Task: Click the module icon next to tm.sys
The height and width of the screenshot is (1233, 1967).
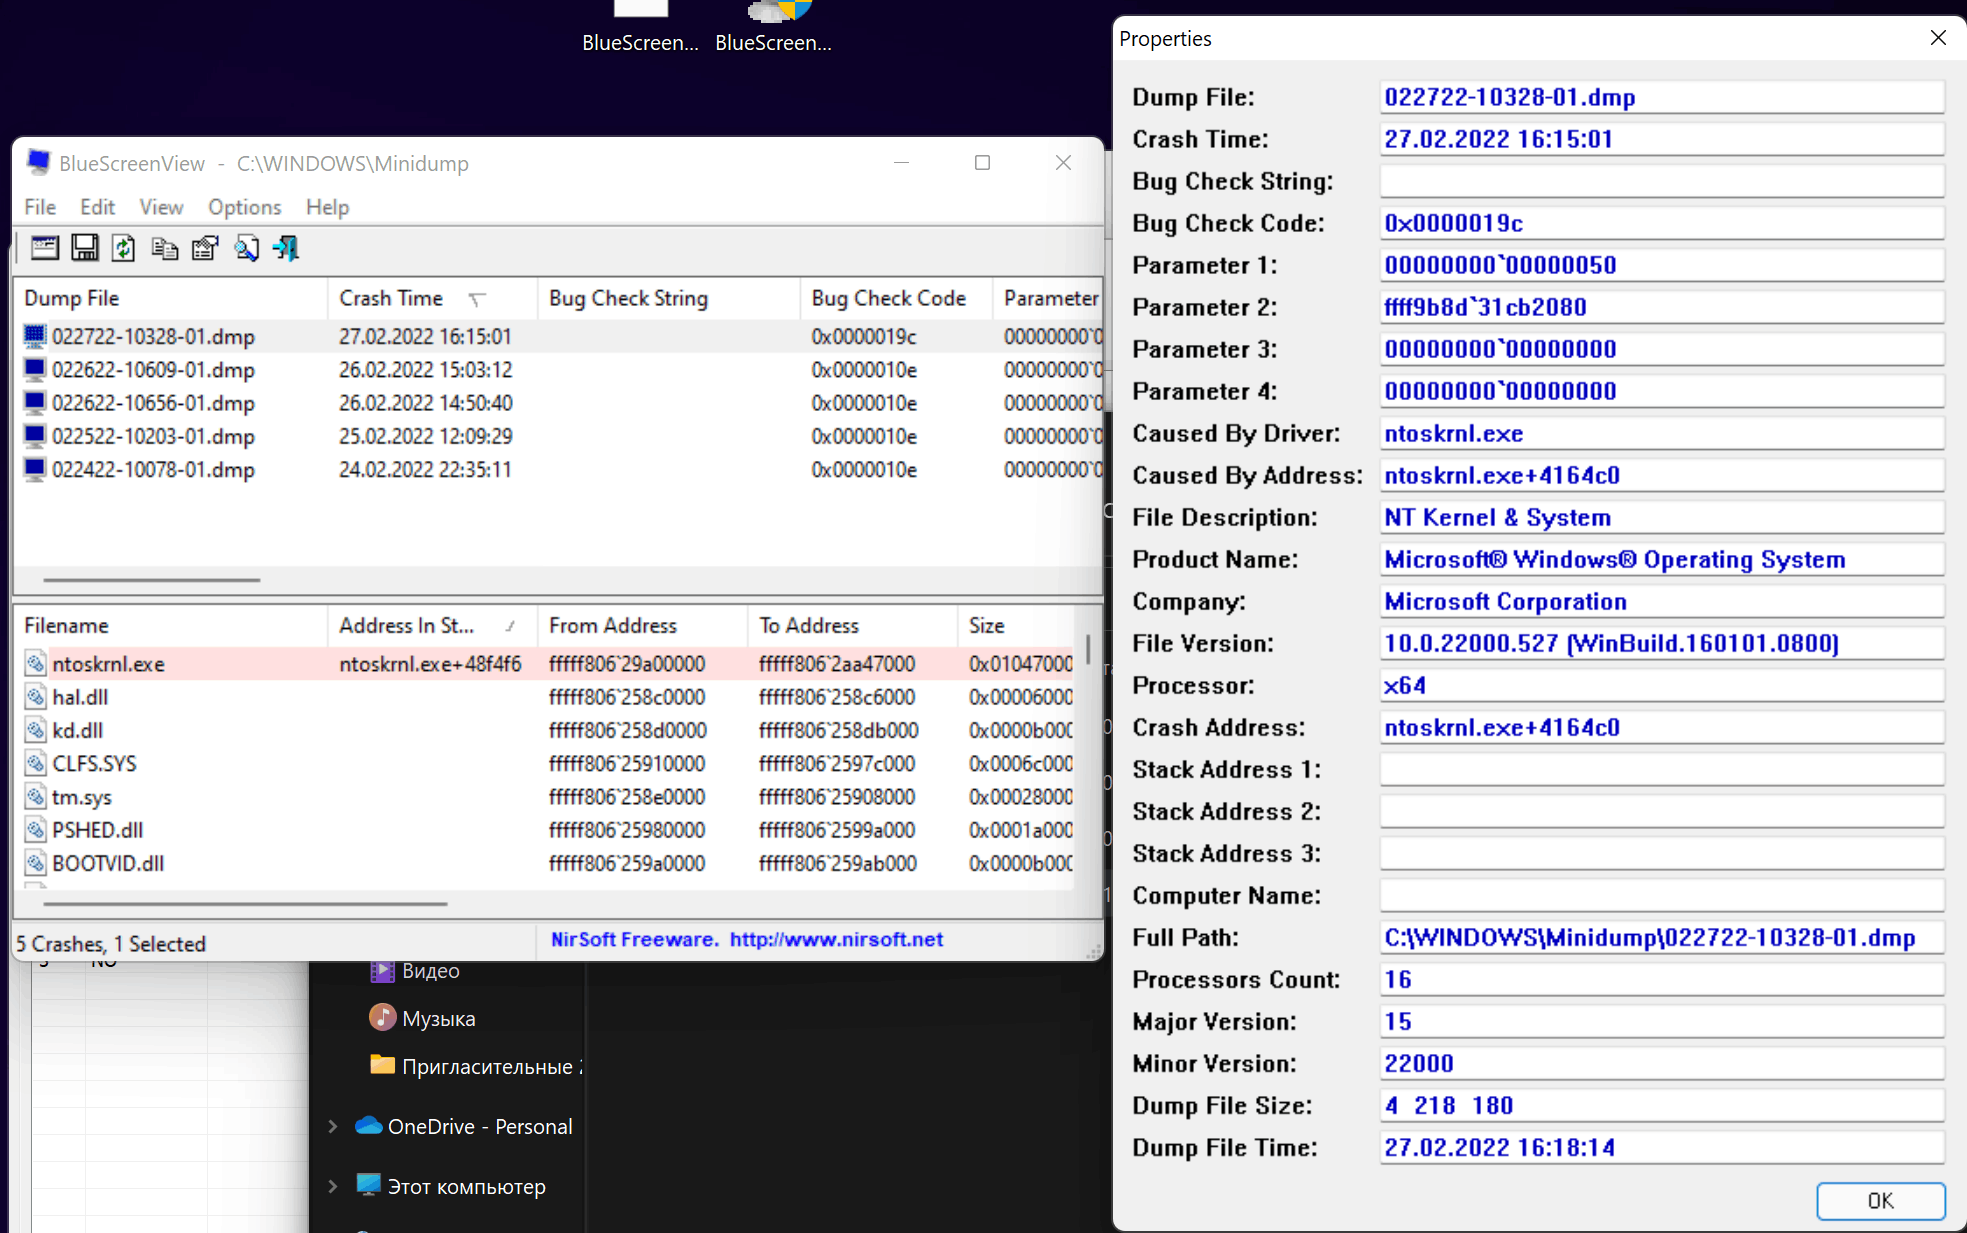Action: pyautogui.click(x=36, y=796)
